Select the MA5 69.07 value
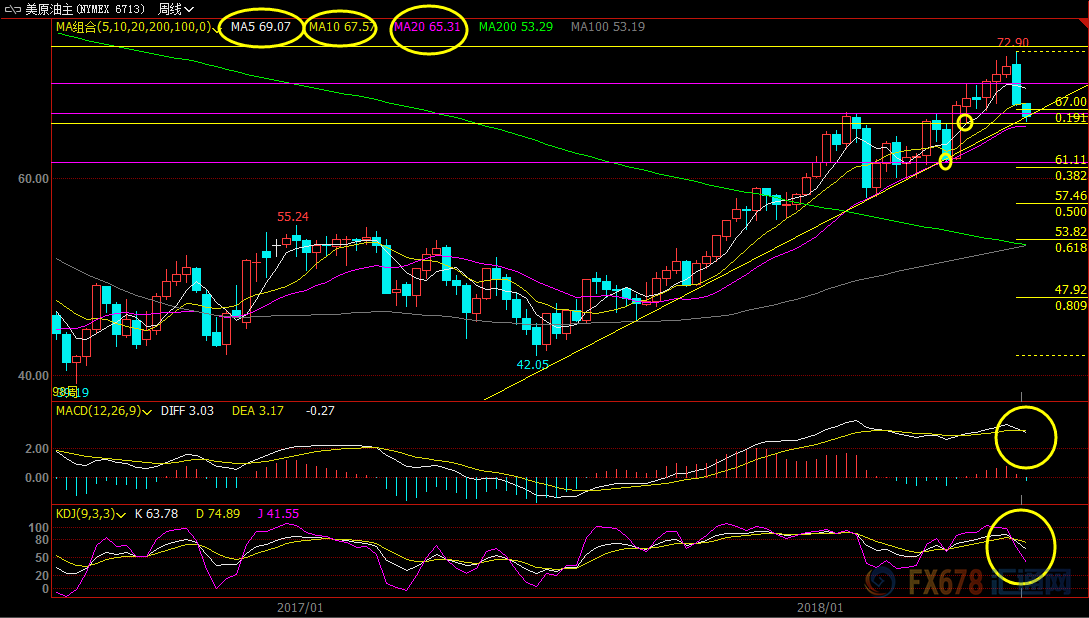This screenshot has height=618, width=1089. (x=260, y=27)
